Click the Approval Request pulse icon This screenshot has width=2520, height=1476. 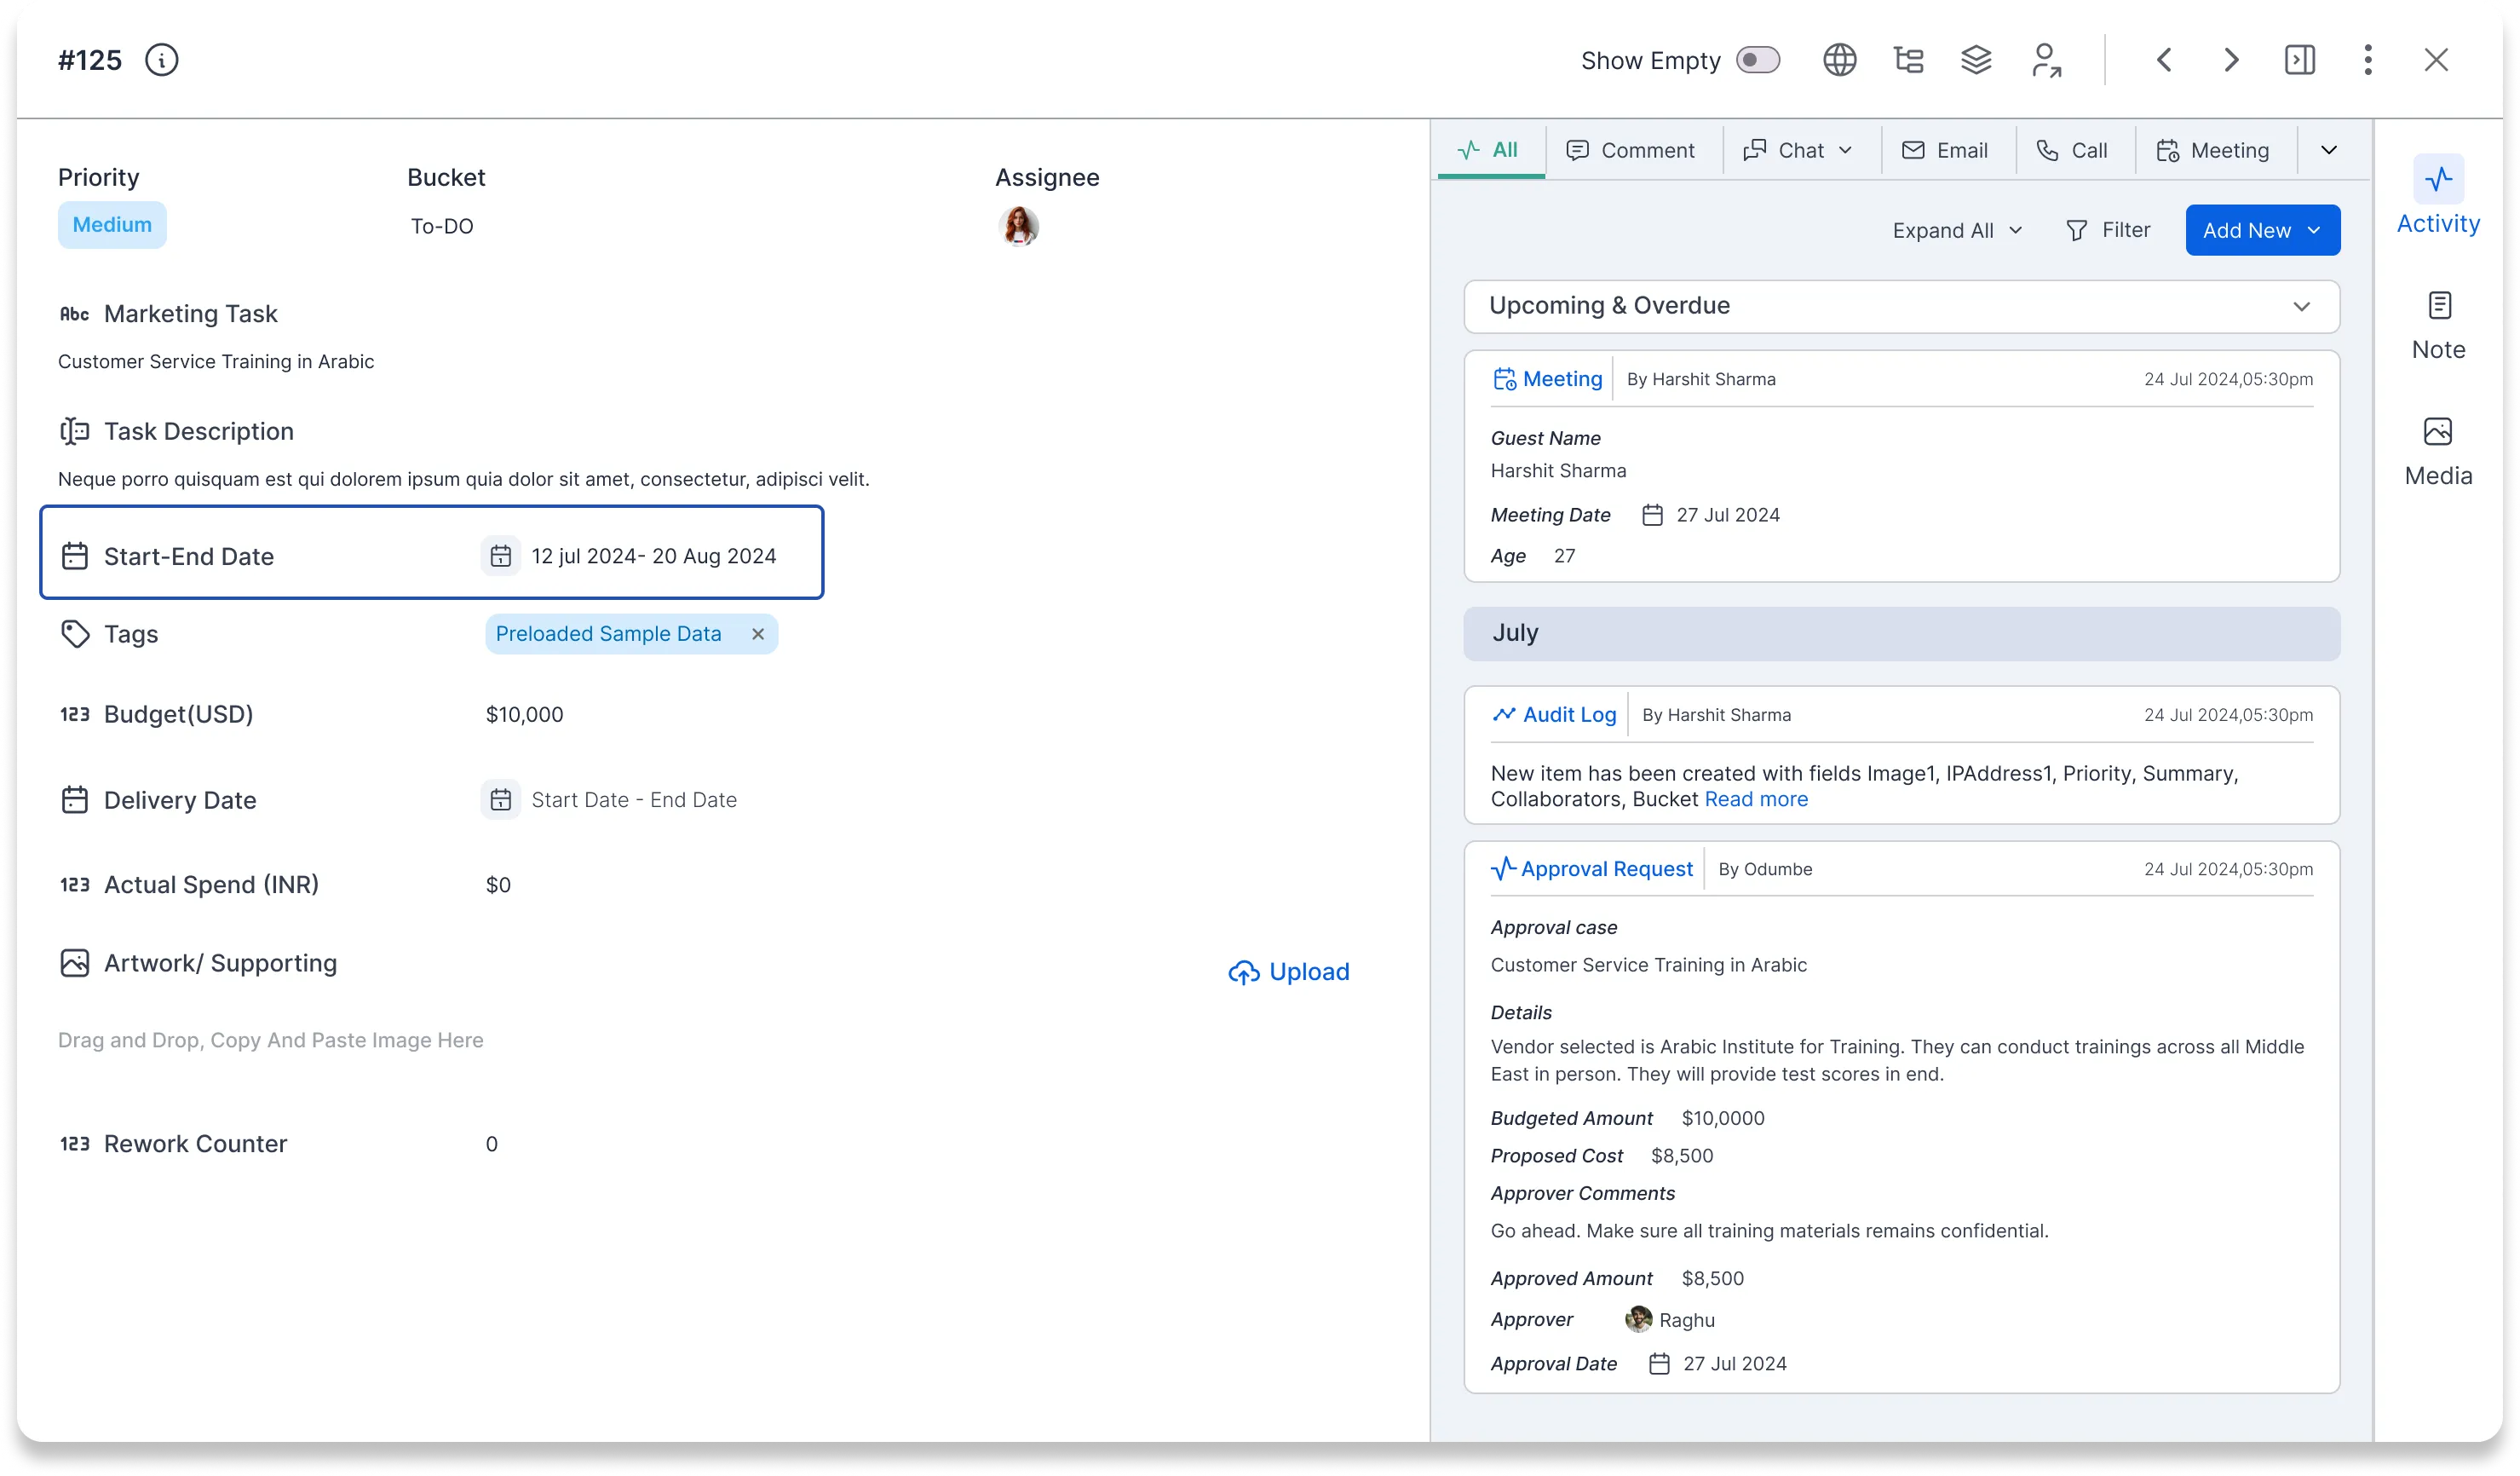click(1504, 868)
